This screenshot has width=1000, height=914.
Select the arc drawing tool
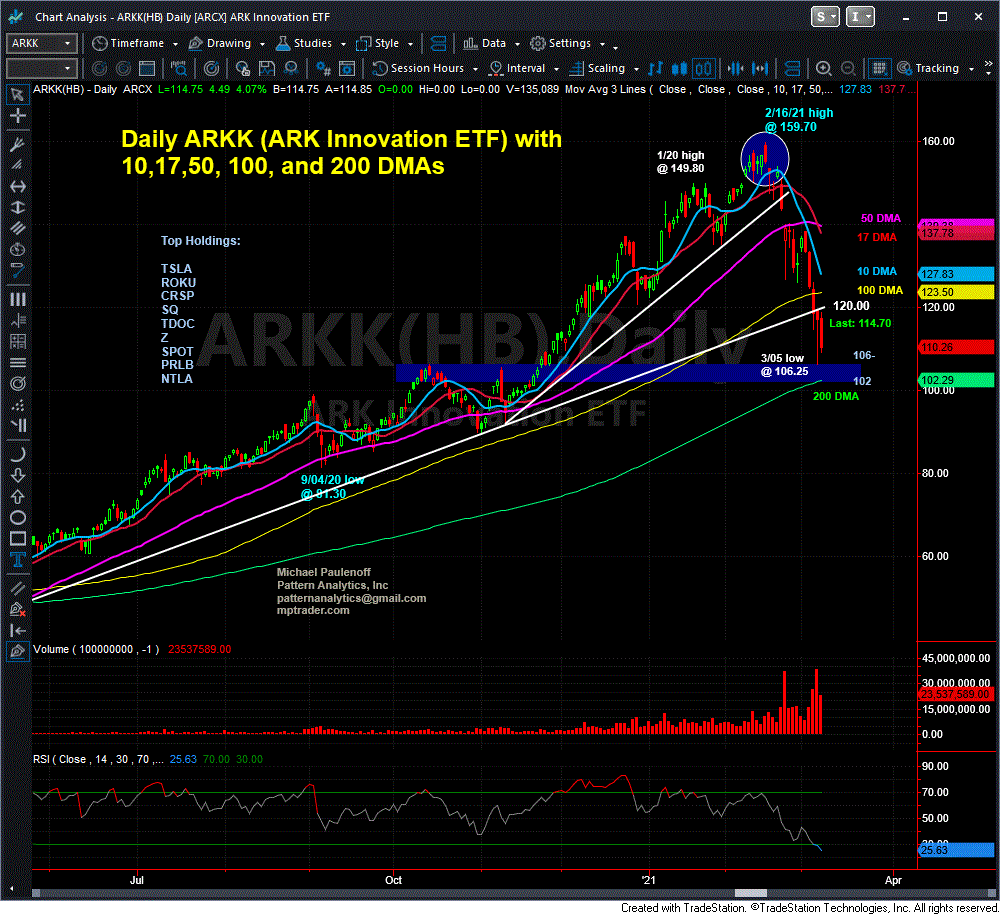click(17, 454)
